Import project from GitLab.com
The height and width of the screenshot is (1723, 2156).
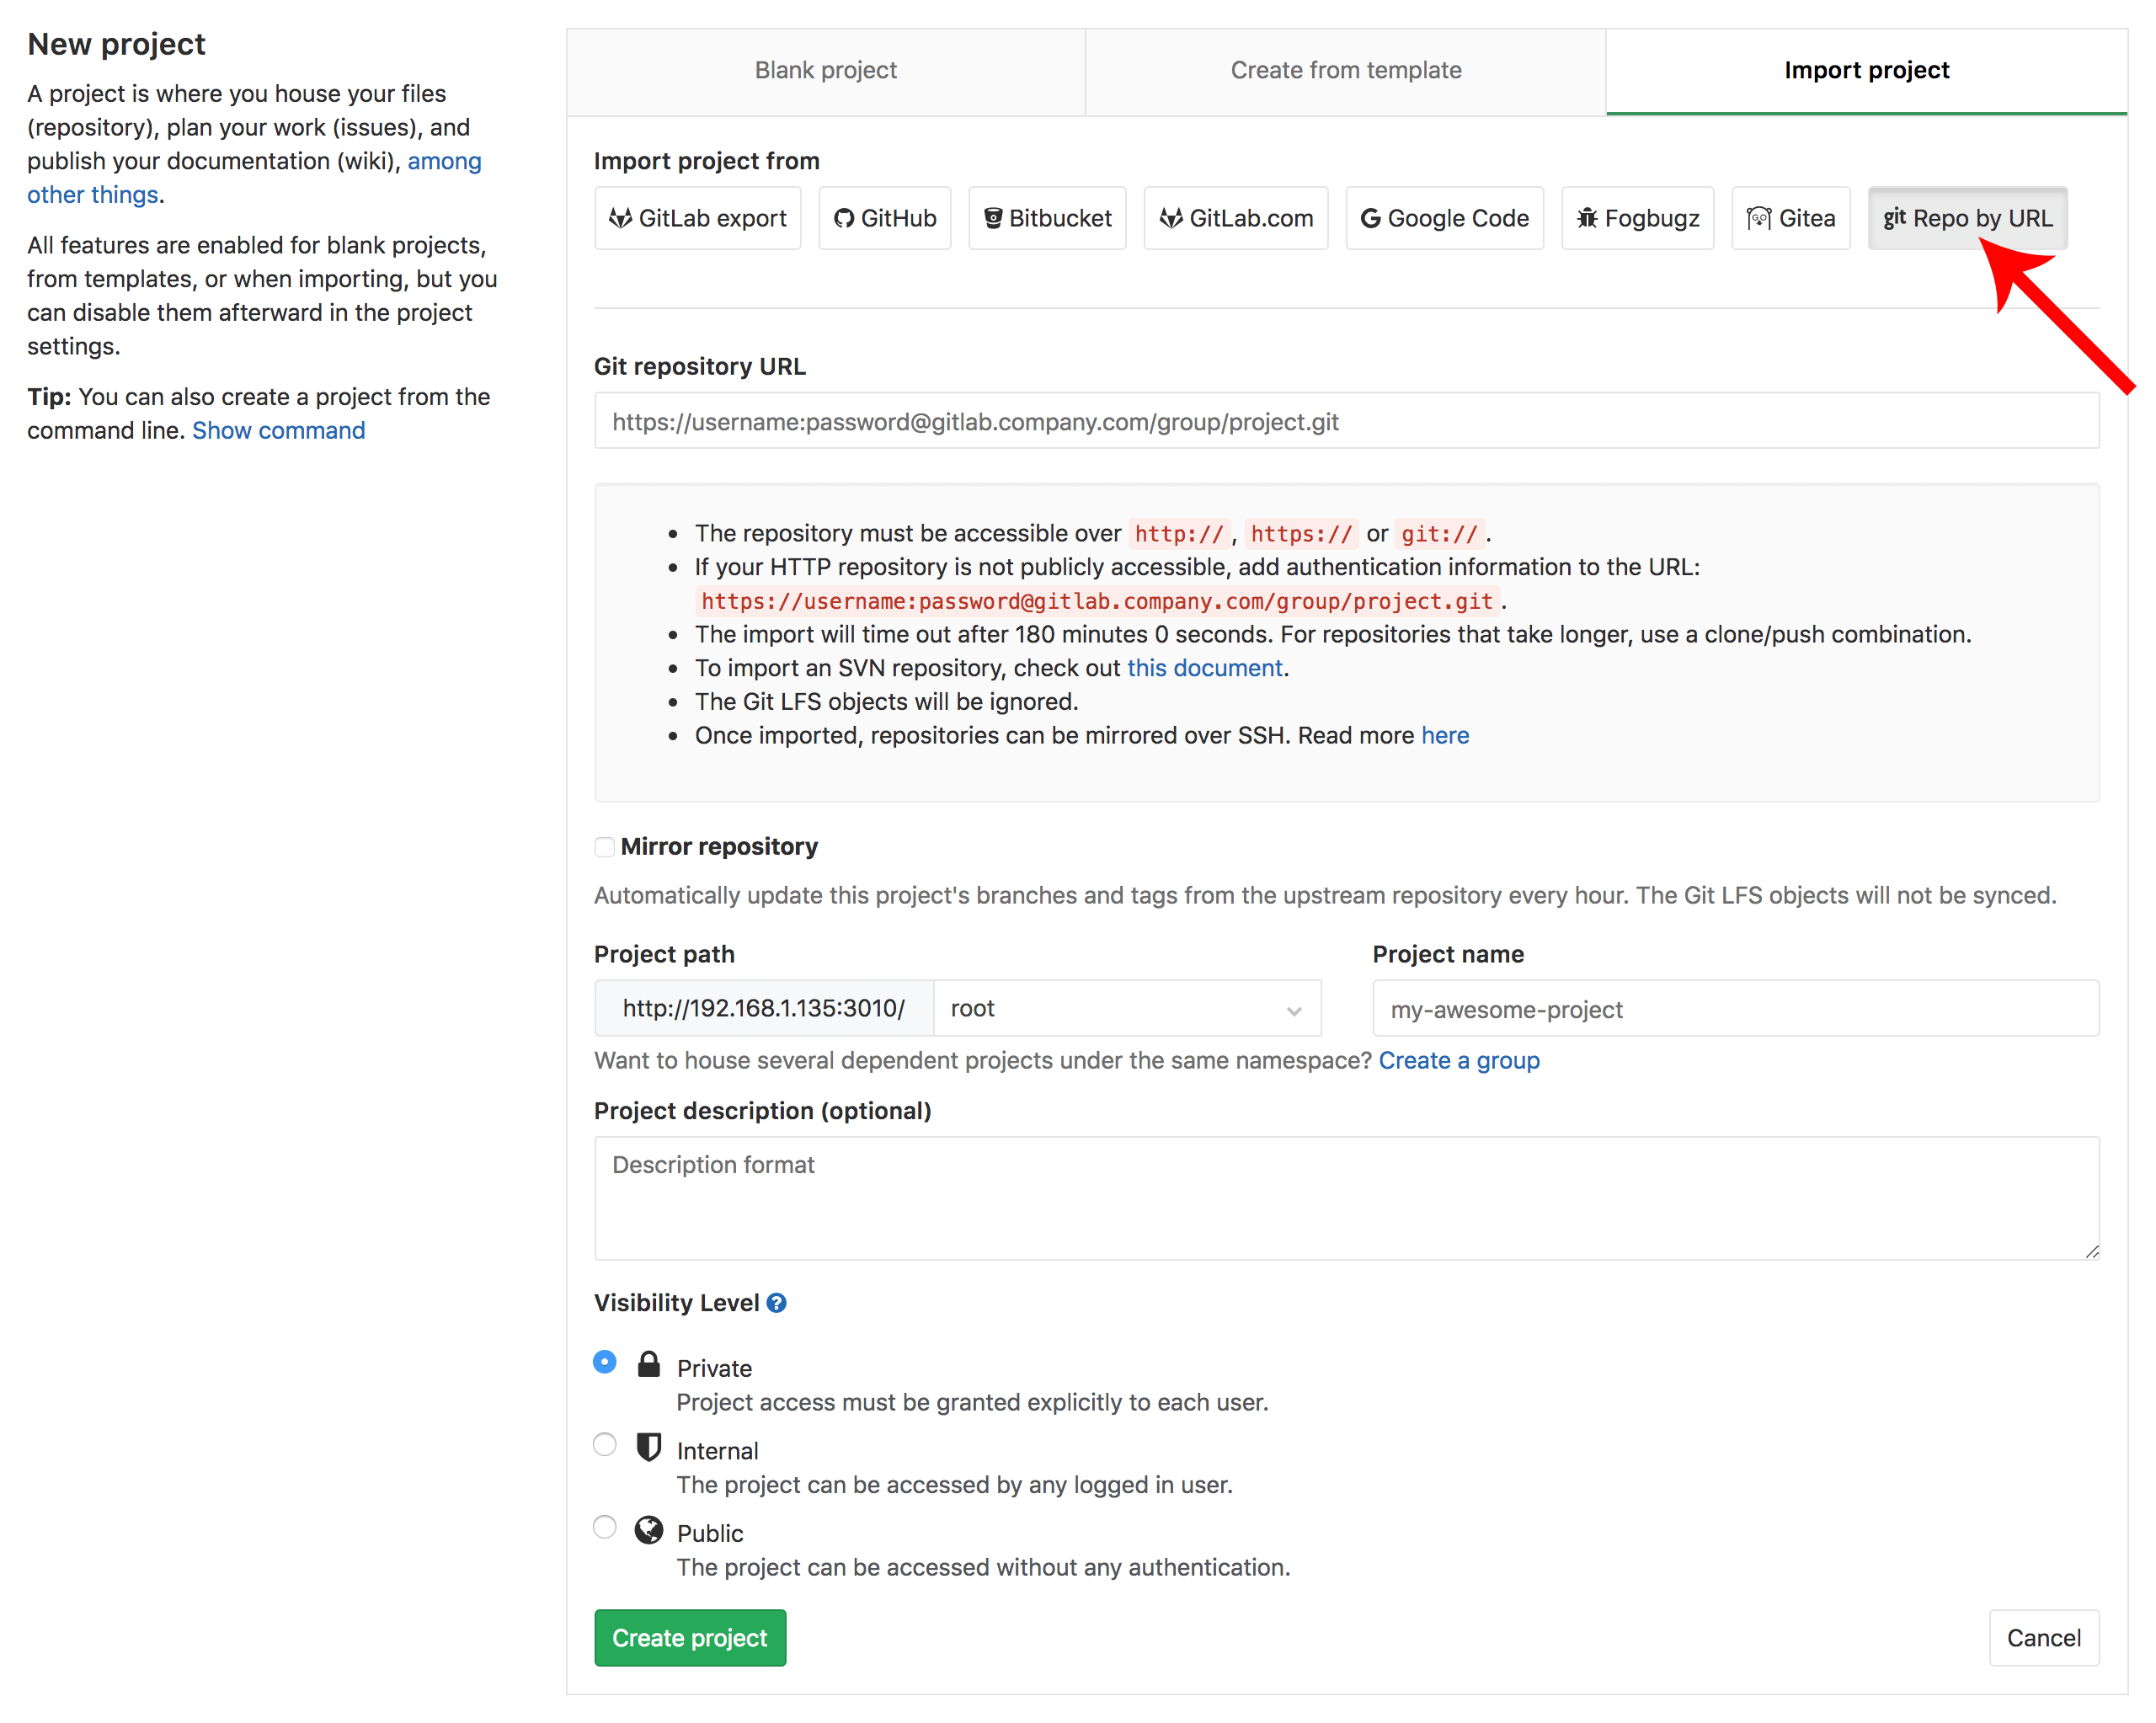click(x=1235, y=218)
